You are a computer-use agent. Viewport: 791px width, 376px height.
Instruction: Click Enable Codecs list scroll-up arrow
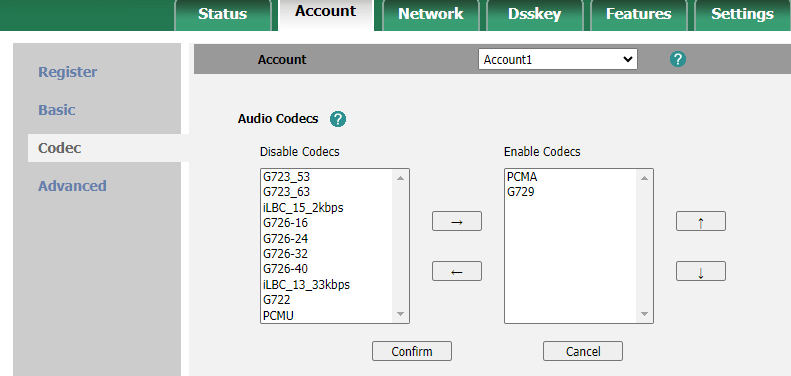click(644, 178)
